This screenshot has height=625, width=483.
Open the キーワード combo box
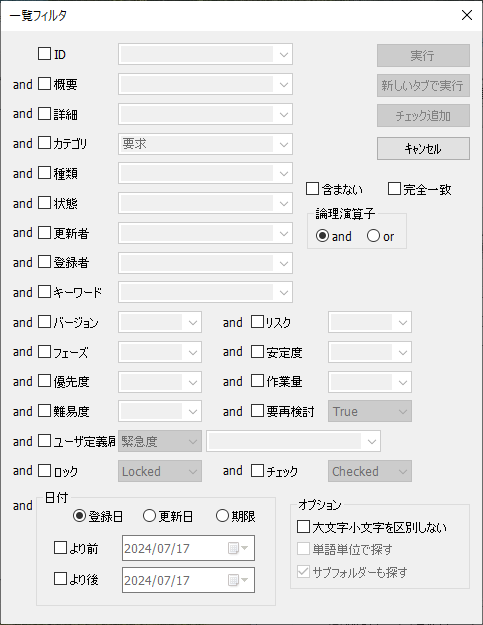205,293
